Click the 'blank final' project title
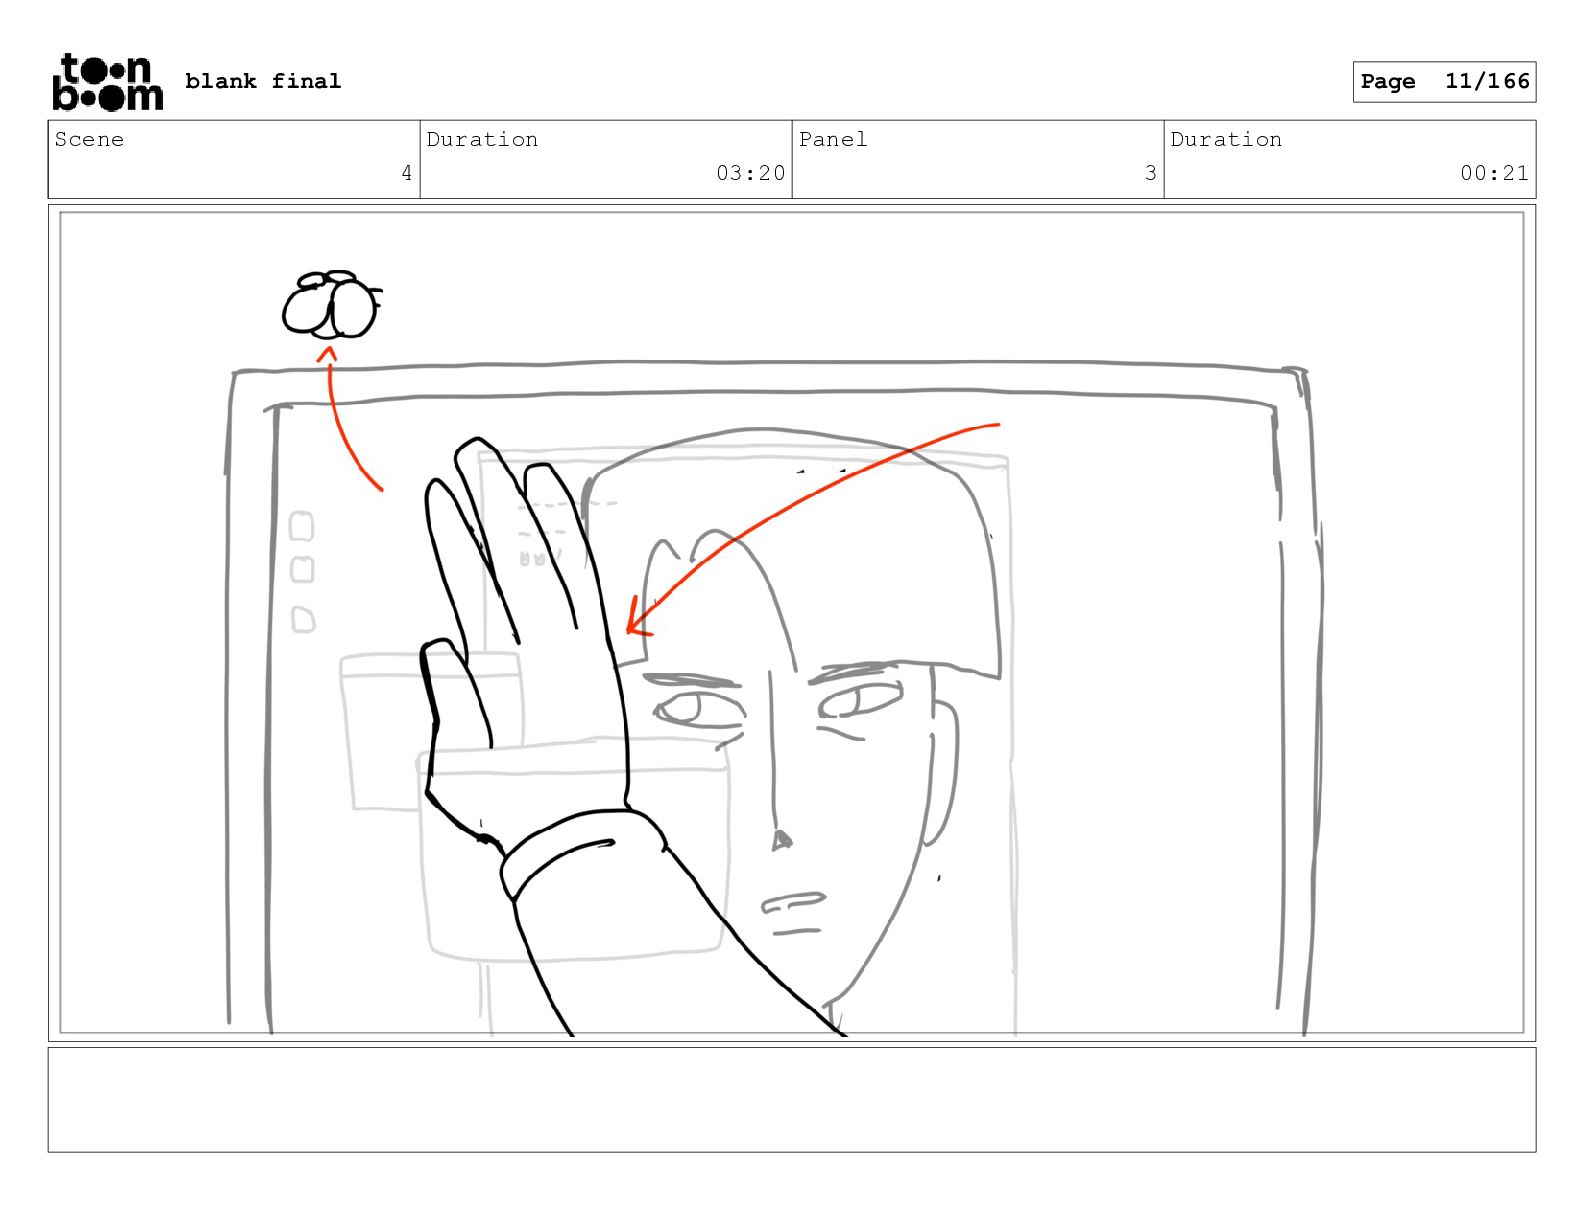 [263, 81]
